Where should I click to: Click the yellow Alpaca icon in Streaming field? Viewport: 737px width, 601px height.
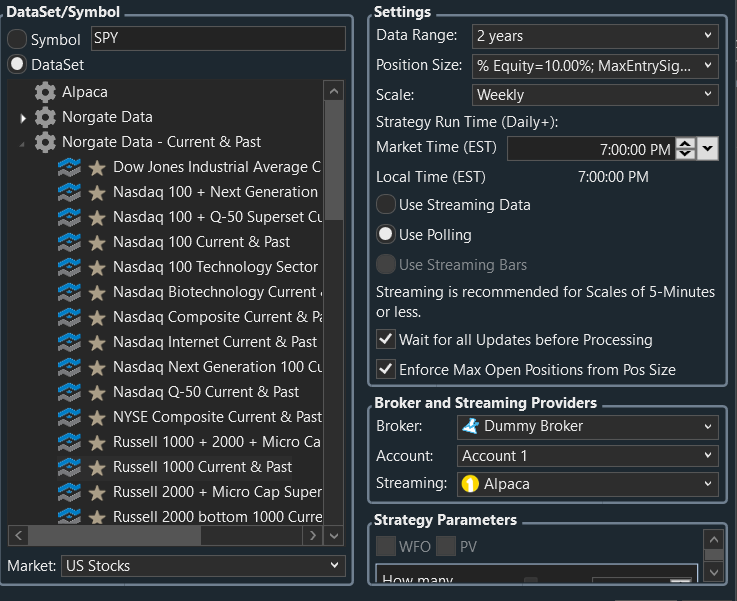[x=470, y=484]
